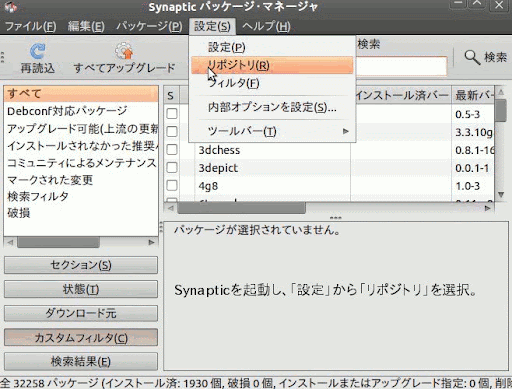Click package list vertical scrollbar up arrow

pos(501,92)
